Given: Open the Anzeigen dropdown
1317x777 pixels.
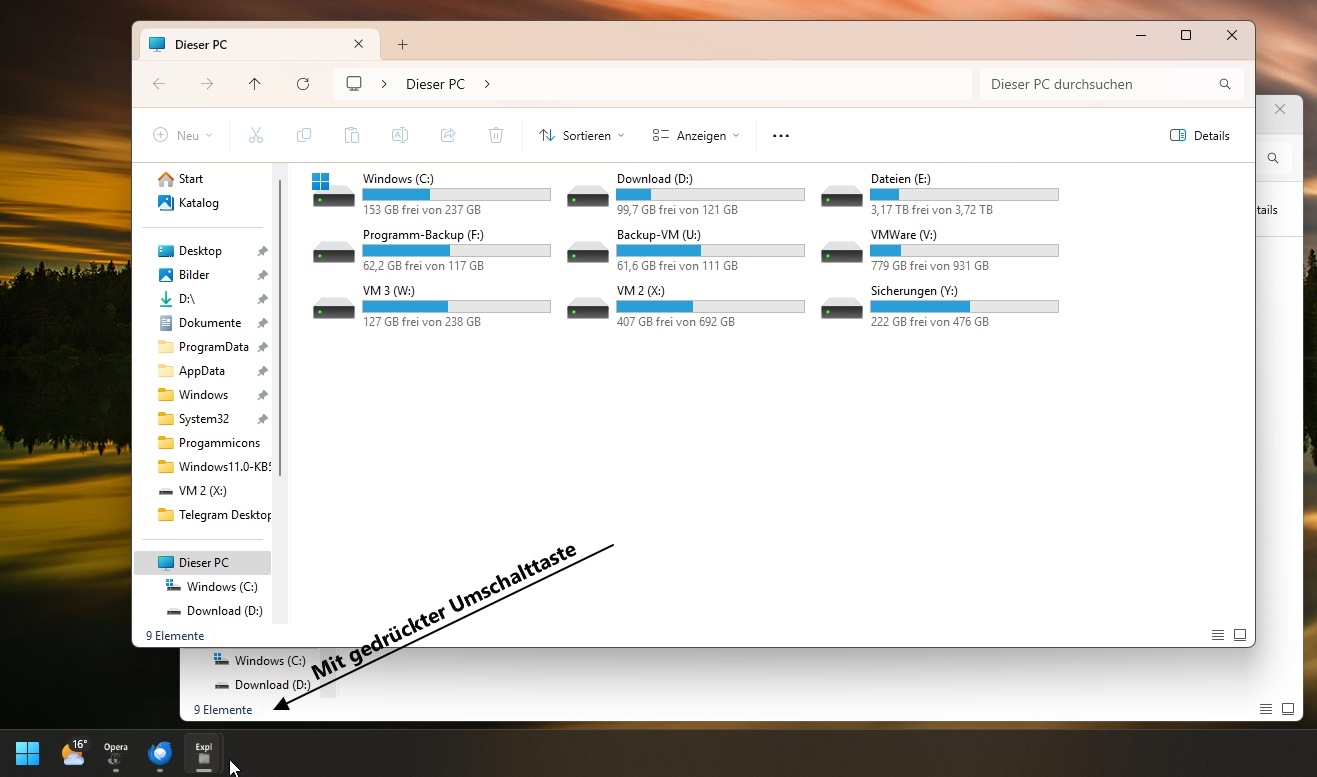Looking at the screenshot, I should tap(696, 135).
